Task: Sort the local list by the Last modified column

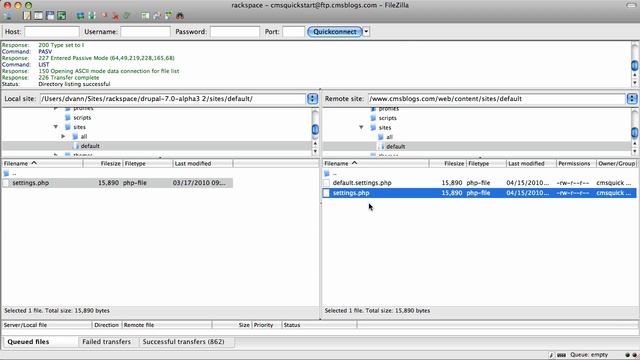Action: click(x=202, y=163)
